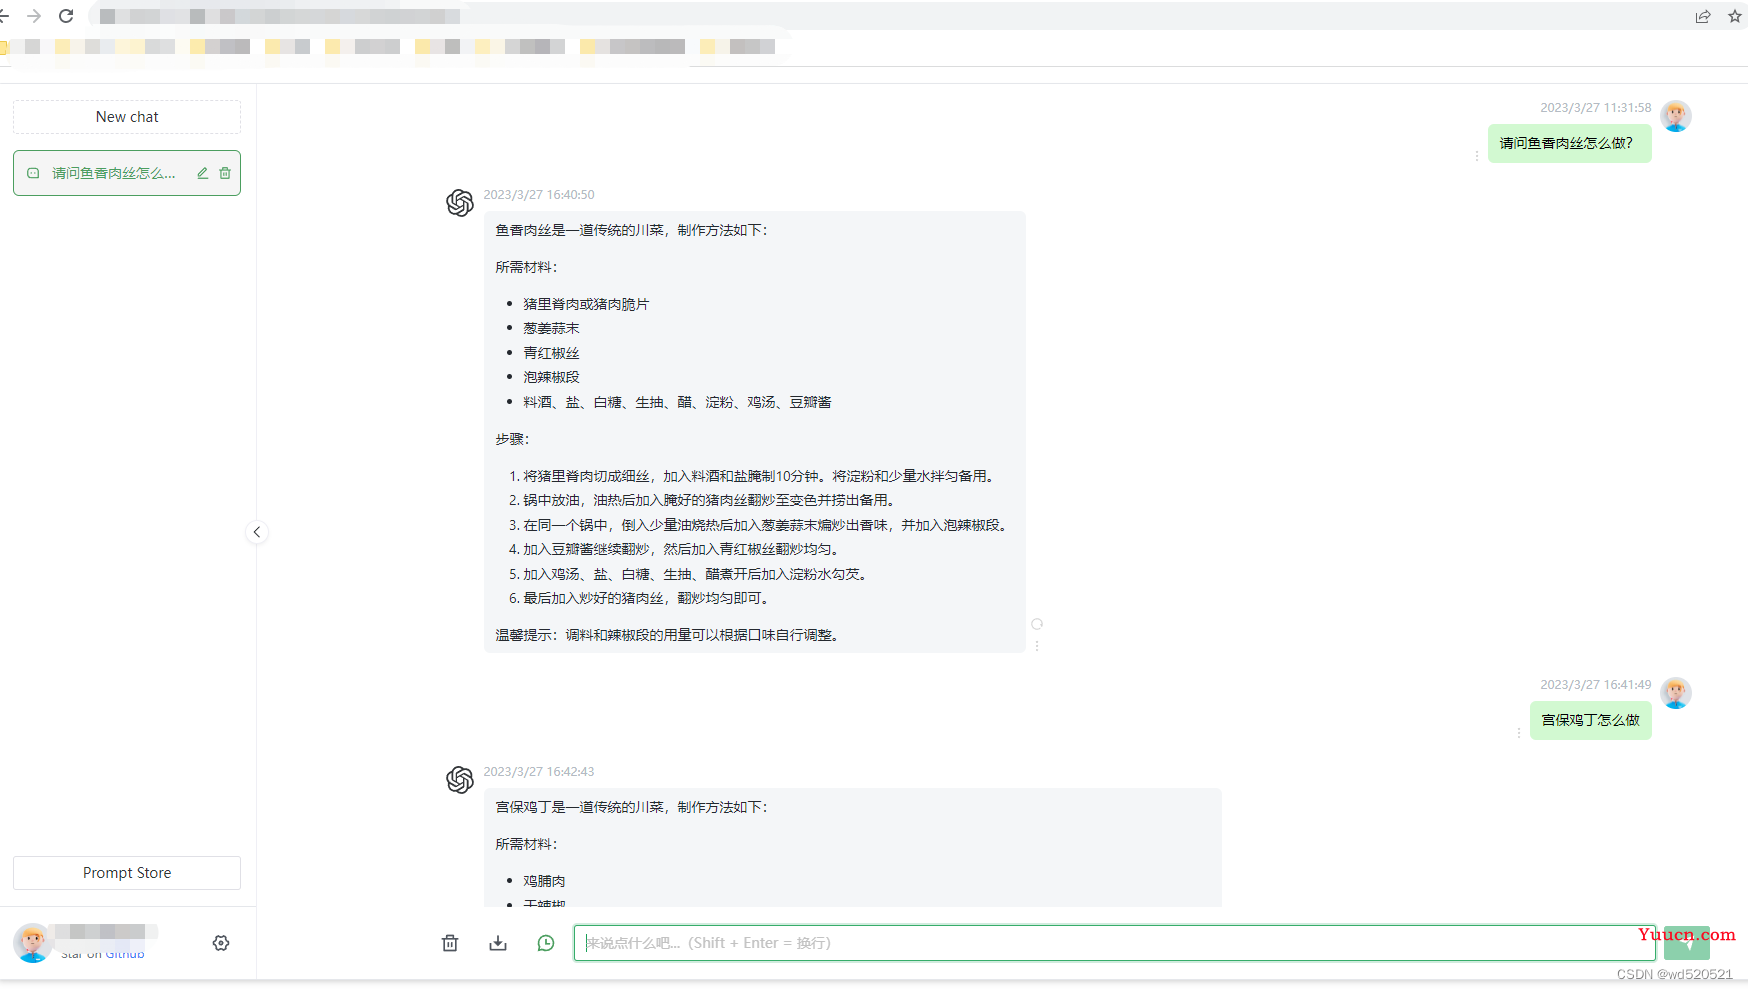
Task: Edit the chat title with pencil icon
Action: point(202,173)
